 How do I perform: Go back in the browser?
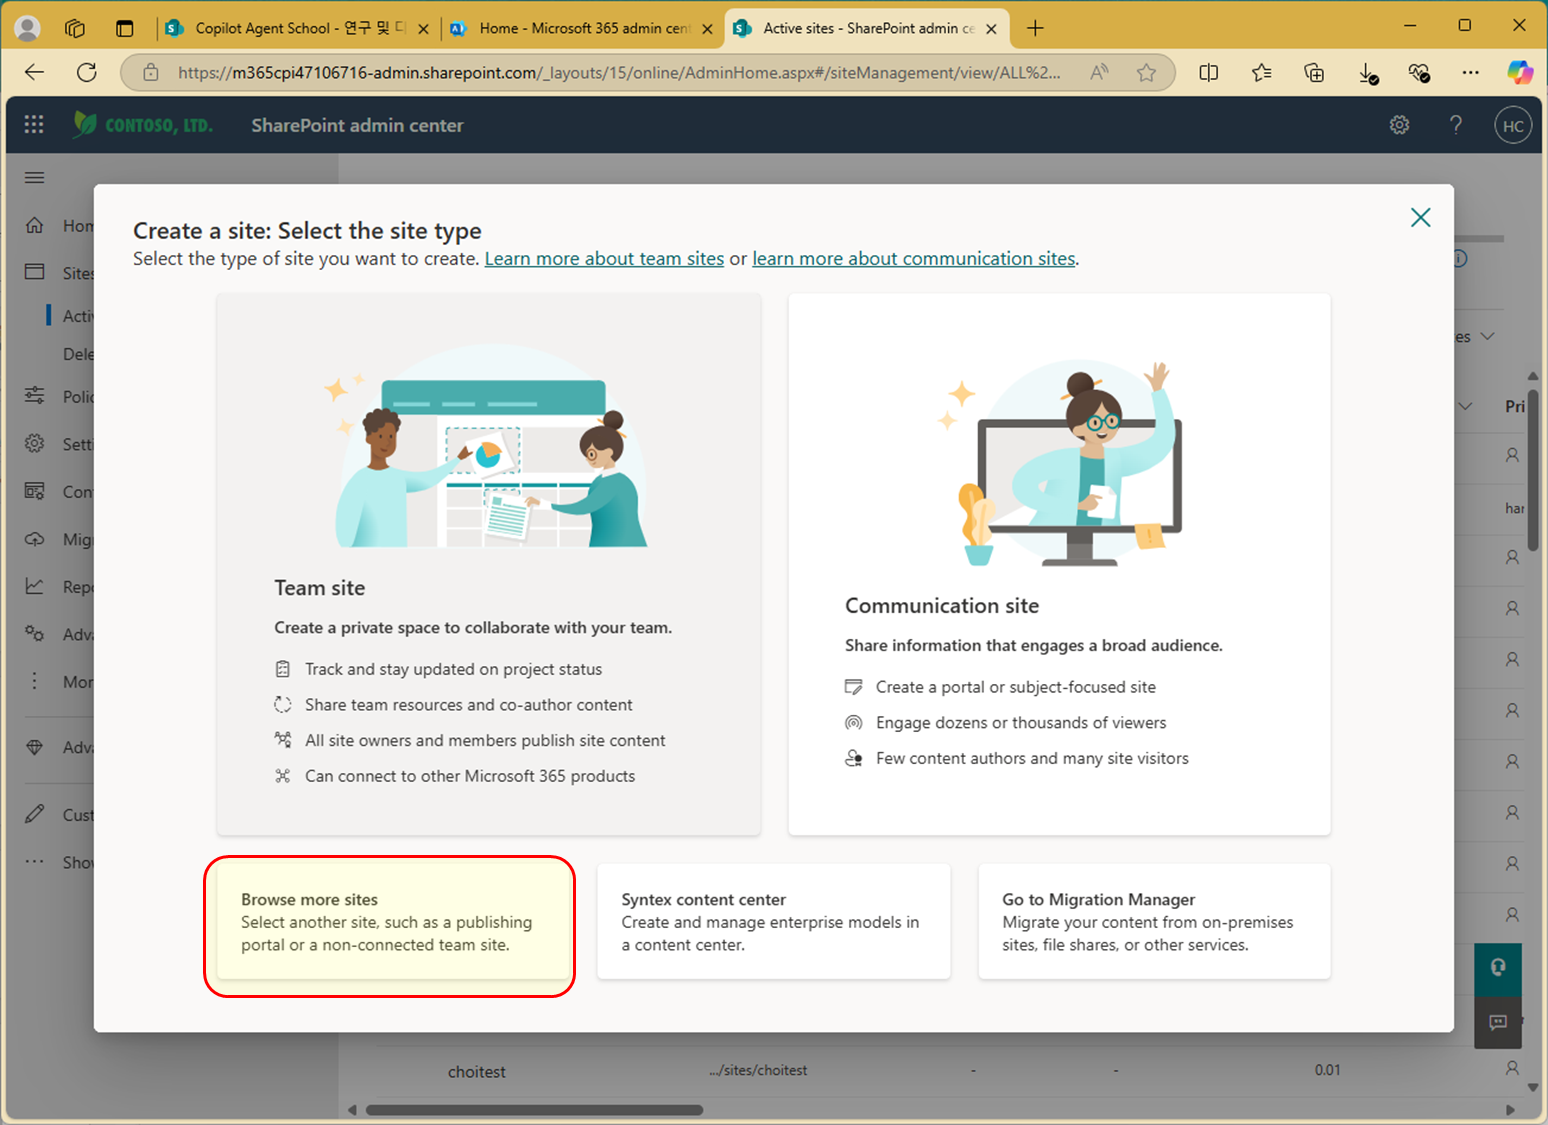click(x=35, y=72)
